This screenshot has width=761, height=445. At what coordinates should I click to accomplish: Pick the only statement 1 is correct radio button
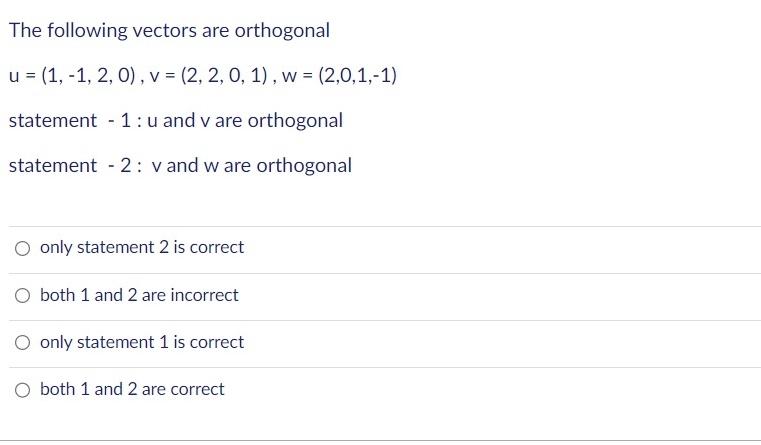[x=22, y=342]
